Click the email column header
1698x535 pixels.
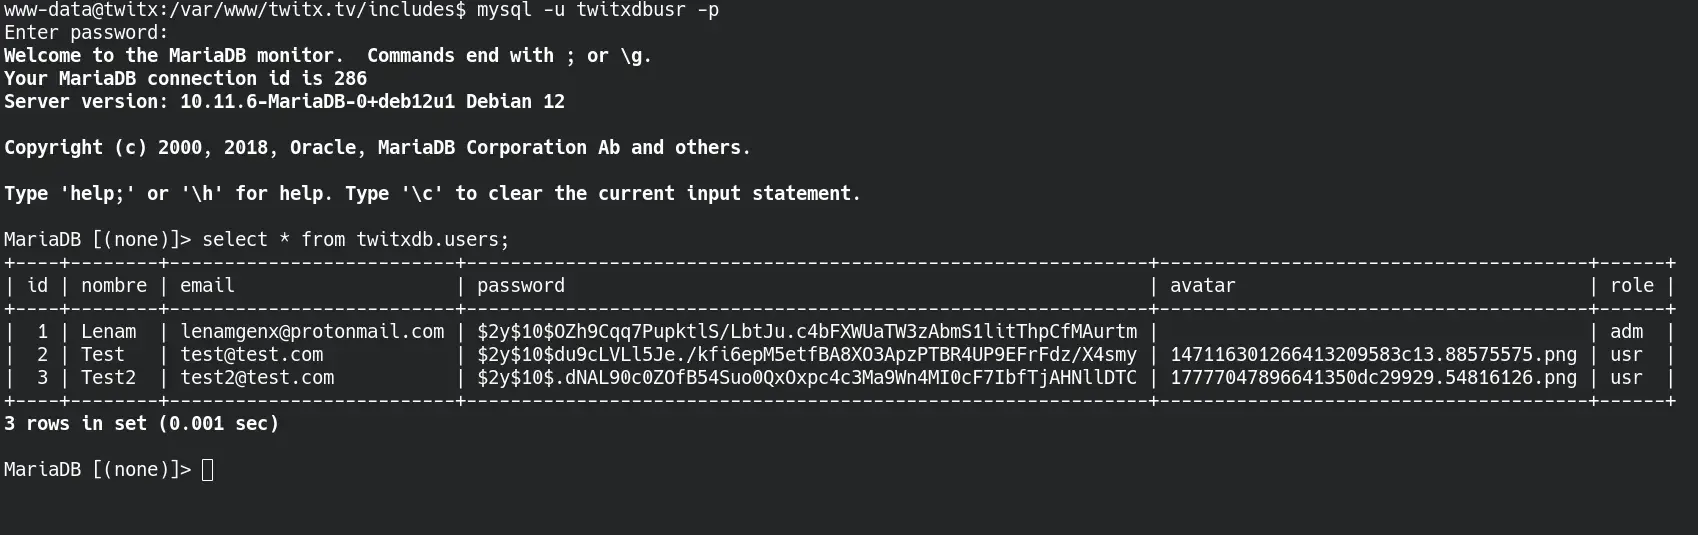207,286
